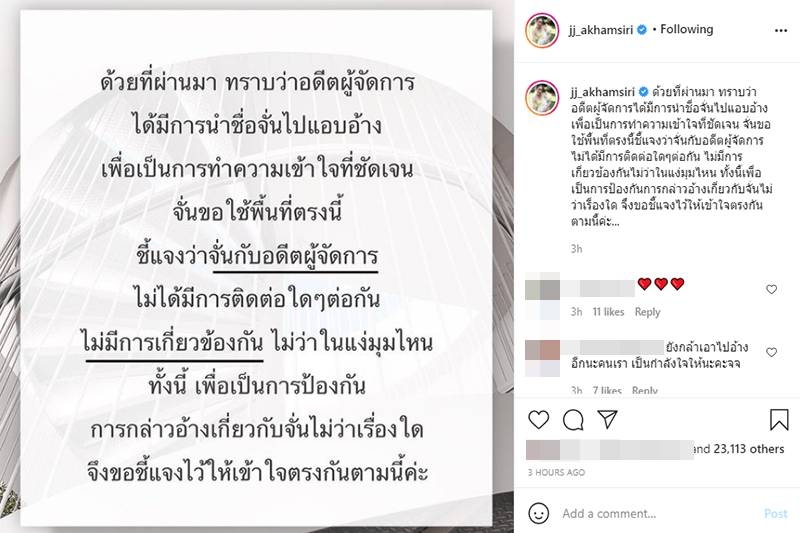Open the posted Thai statement image
This screenshot has height=533, width=800.
257,268
